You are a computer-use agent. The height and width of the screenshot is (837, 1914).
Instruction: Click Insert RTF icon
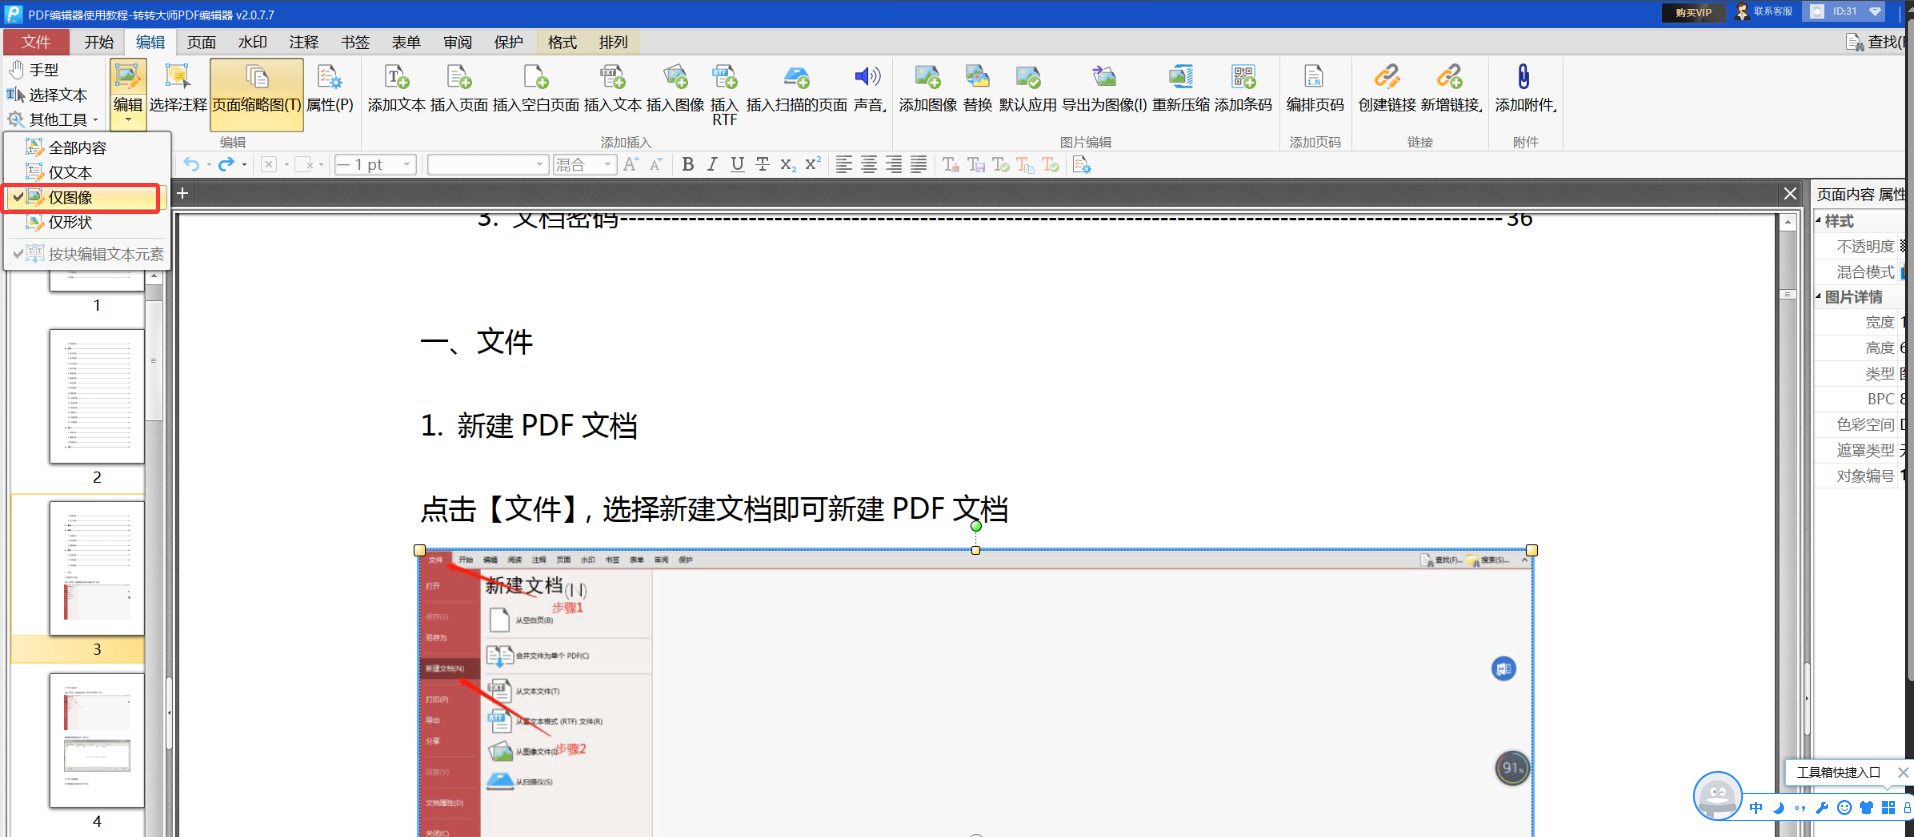click(724, 77)
